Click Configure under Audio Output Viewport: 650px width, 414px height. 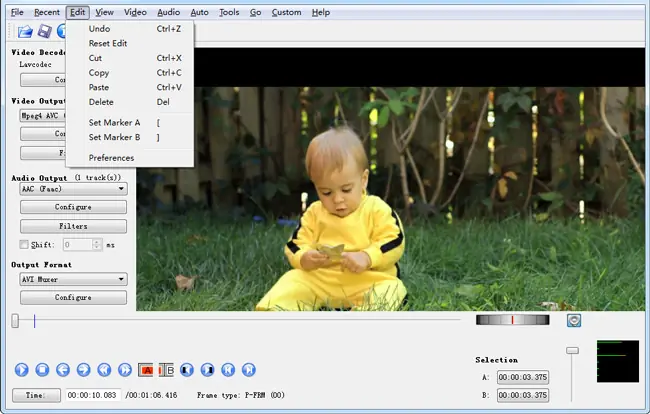[73, 207]
